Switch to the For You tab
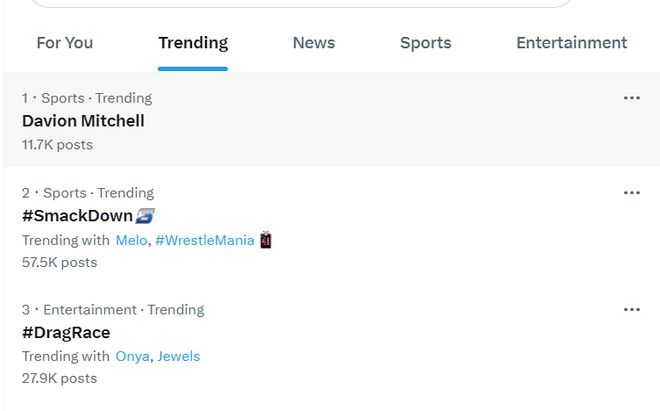 point(65,43)
